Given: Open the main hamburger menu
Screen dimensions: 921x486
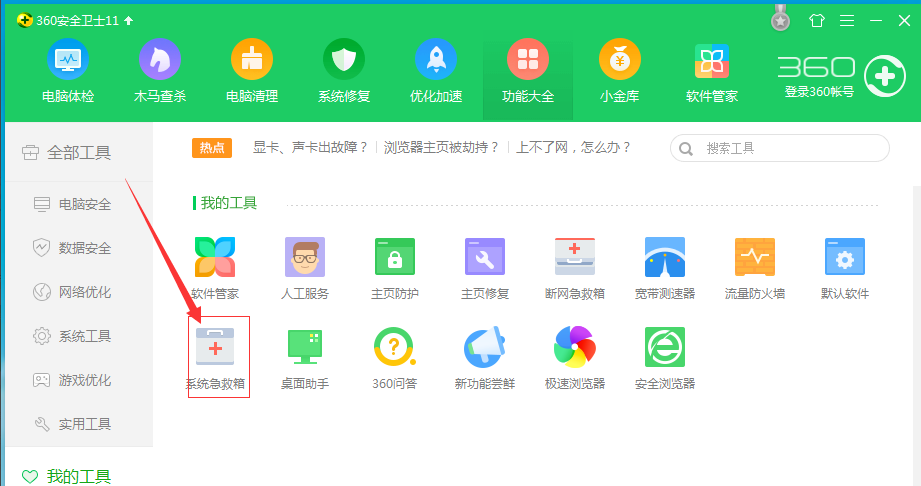Looking at the screenshot, I should [x=846, y=21].
